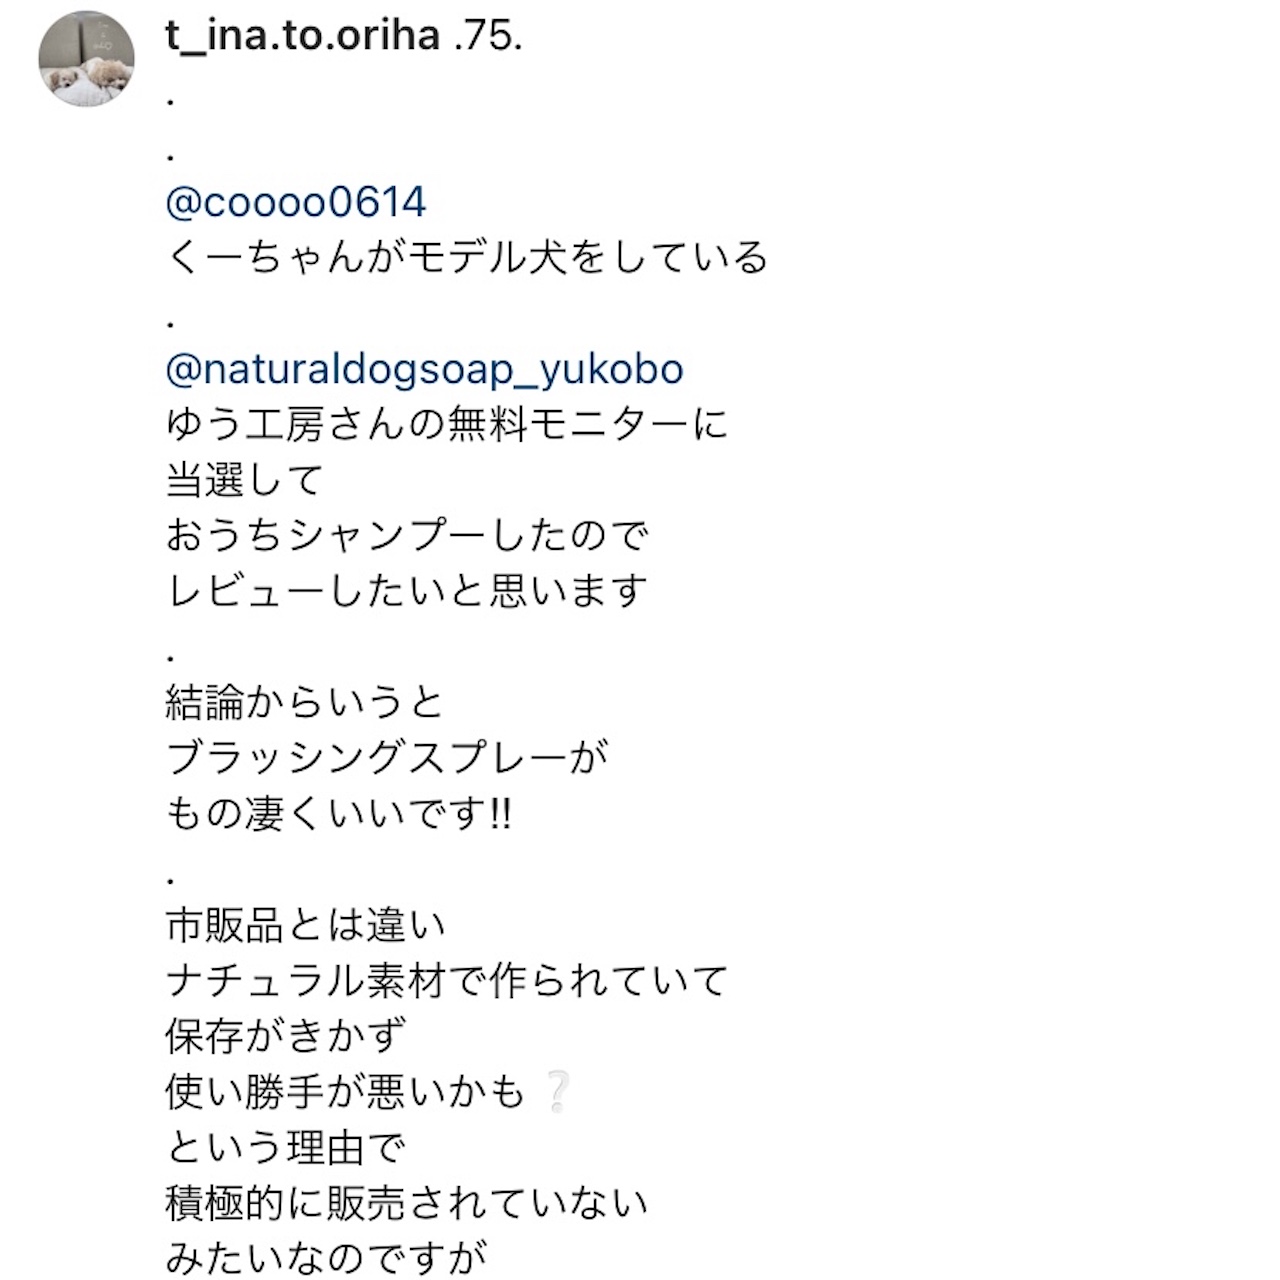
Task: Click the line "ナチュラル素材で作られていて"
Action: tap(446, 981)
